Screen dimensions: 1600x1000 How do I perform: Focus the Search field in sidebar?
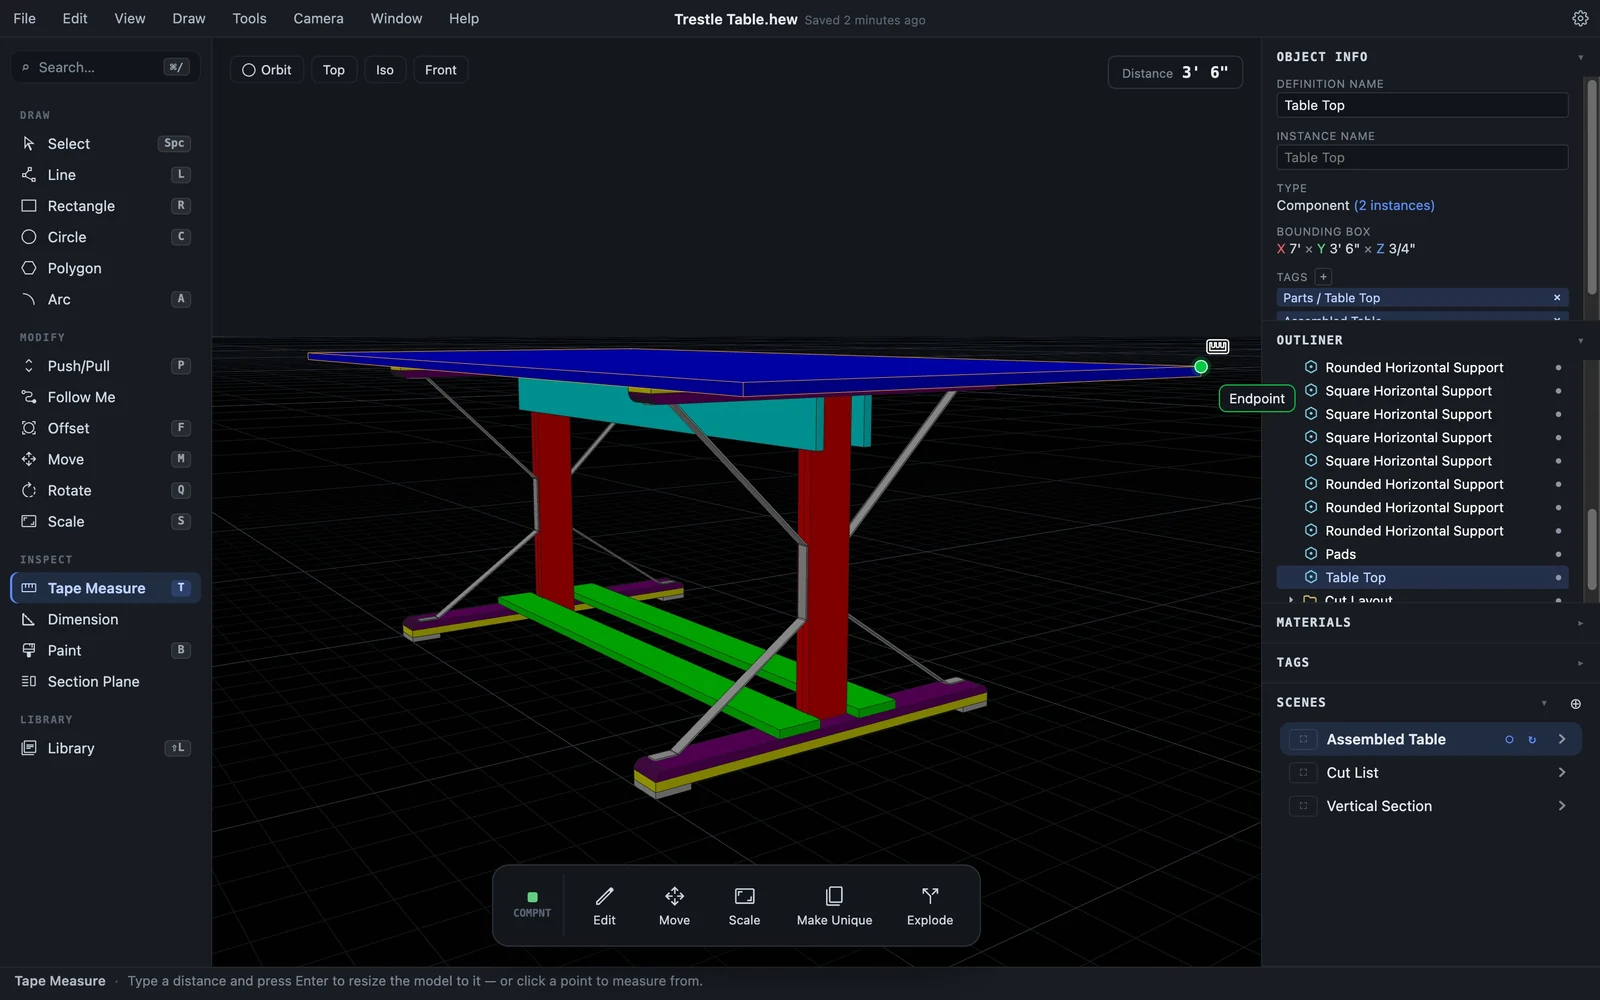(x=105, y=67)
